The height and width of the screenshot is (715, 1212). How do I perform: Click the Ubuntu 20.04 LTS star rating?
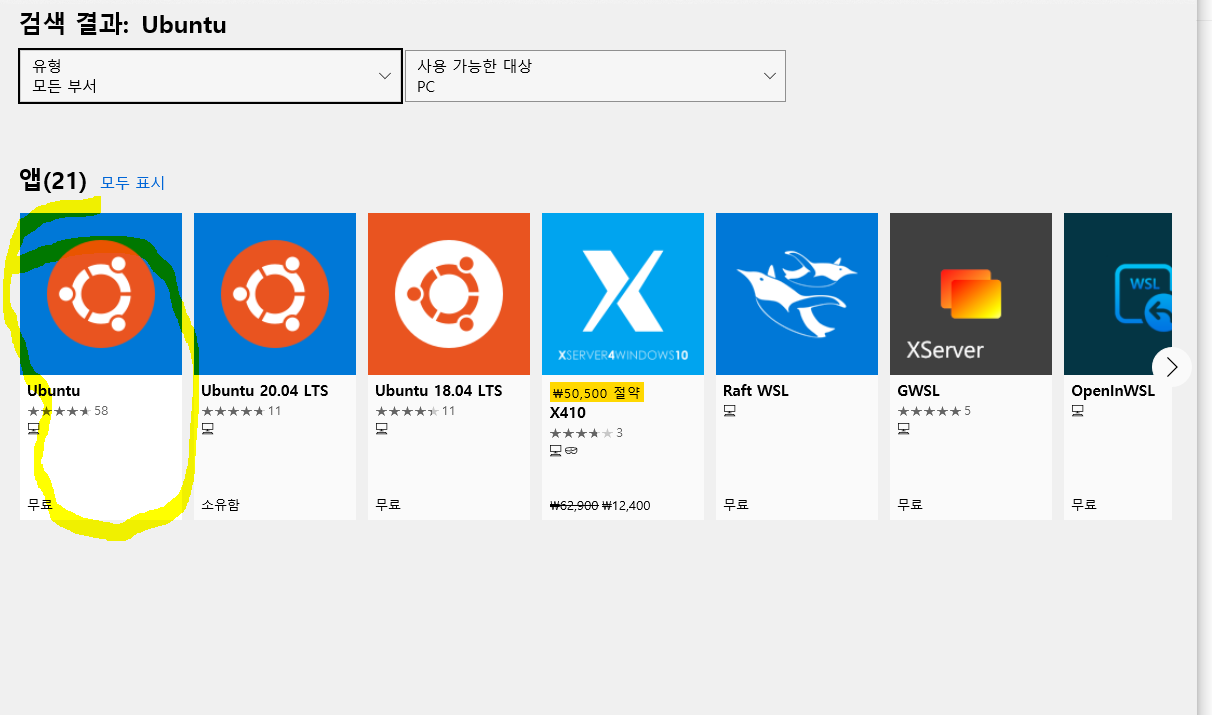click(241, 411)
